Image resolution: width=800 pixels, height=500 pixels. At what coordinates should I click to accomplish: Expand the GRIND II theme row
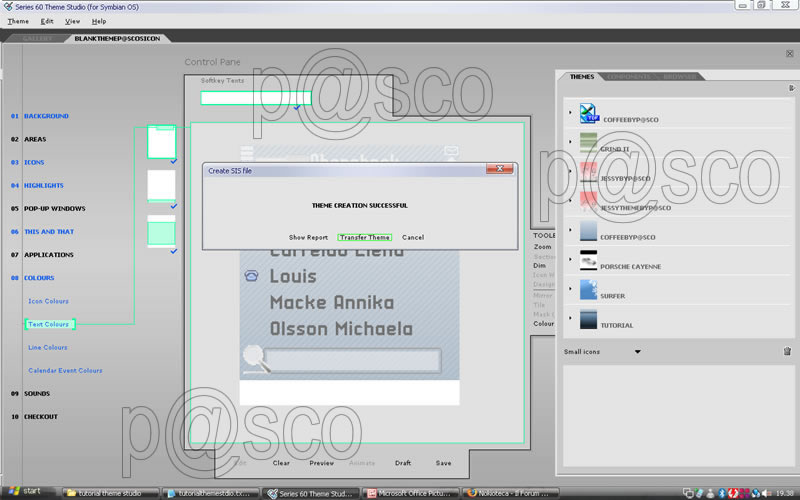coord(570,142)
